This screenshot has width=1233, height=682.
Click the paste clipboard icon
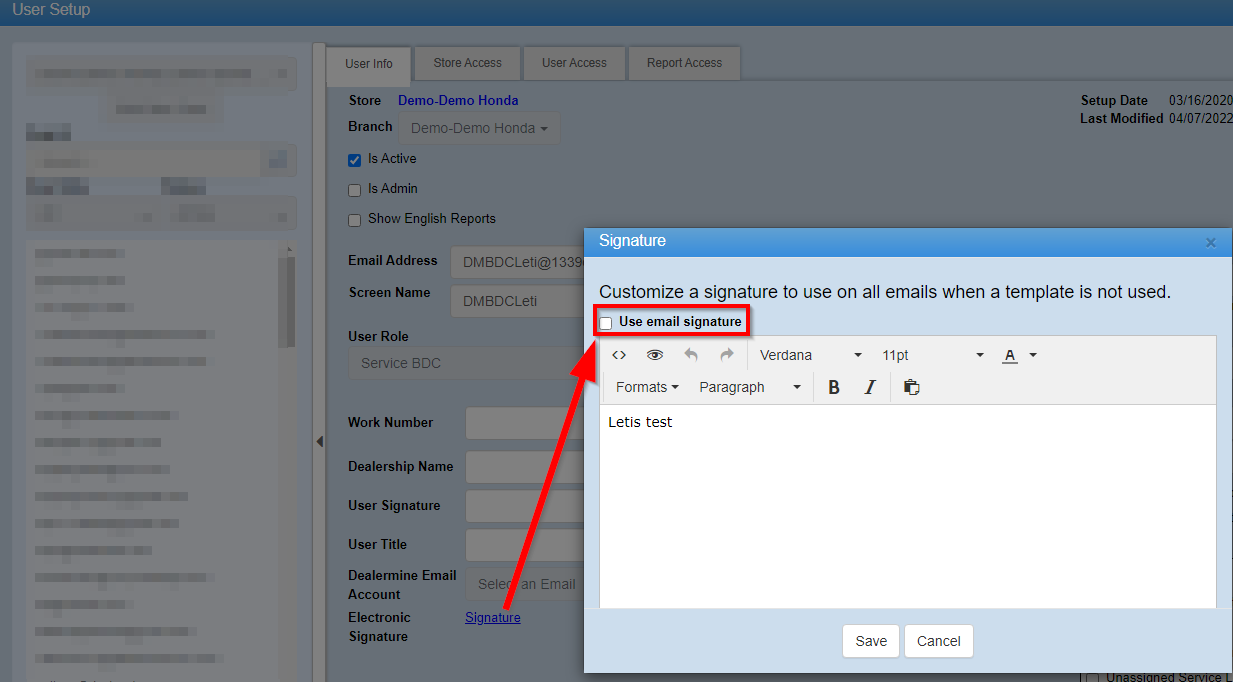(x=911, y=388)
